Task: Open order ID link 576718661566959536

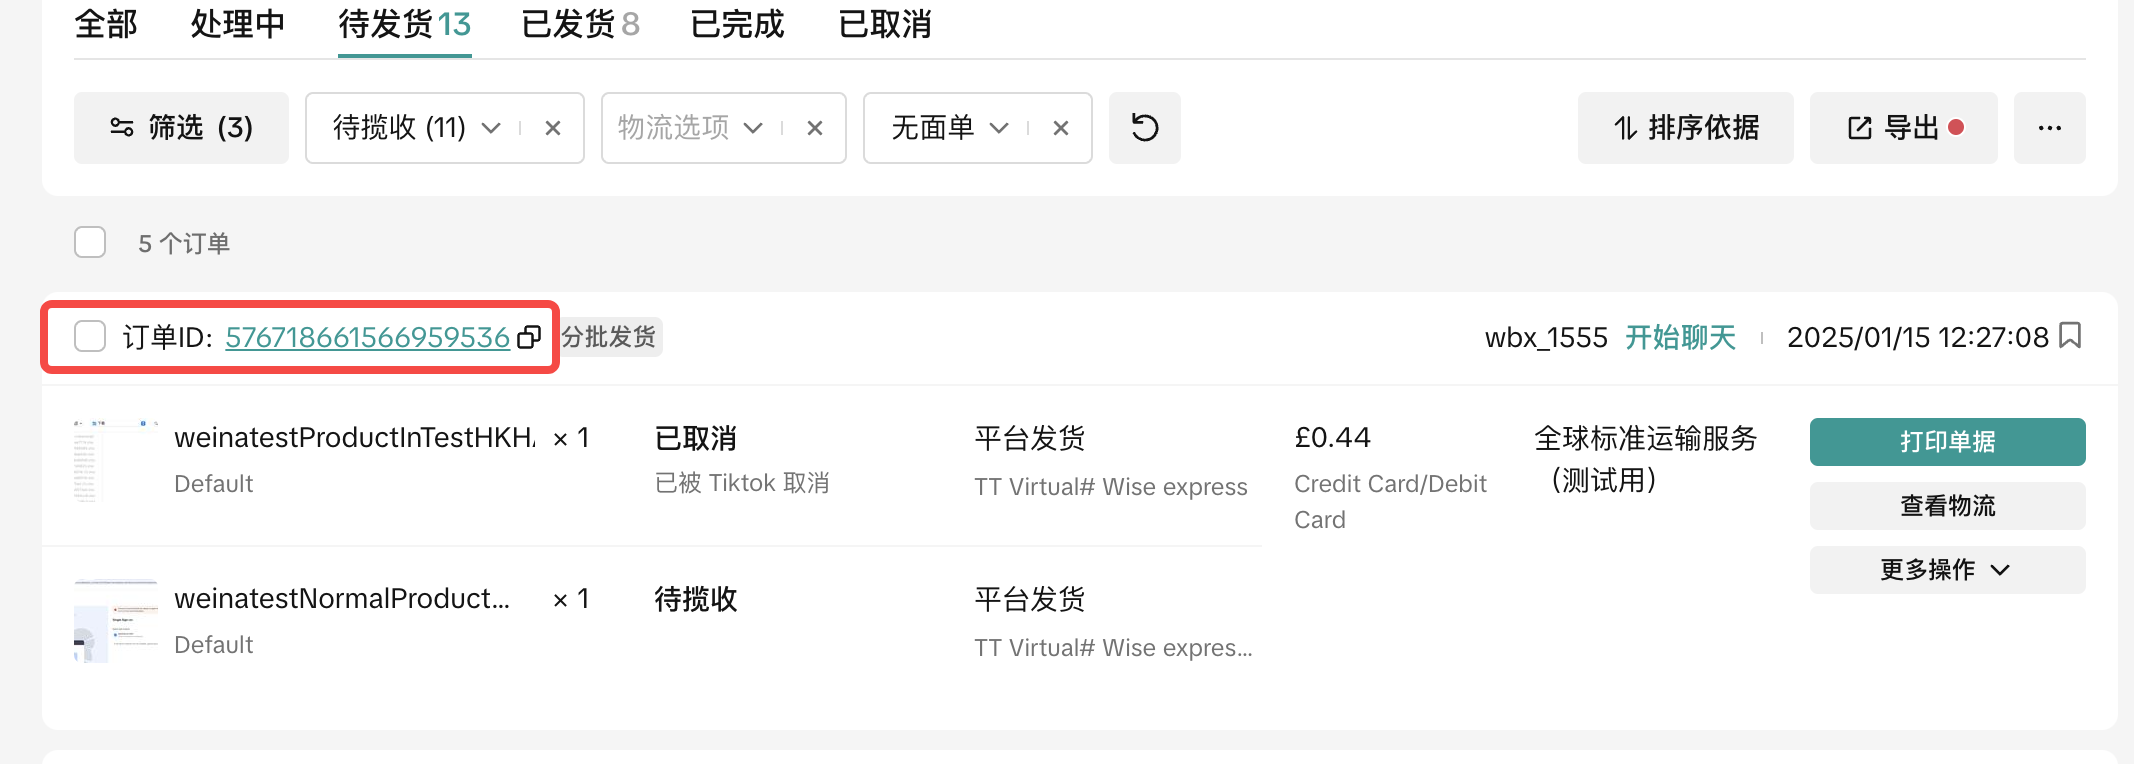Action: pyautogui.click(x=367, y=338)
